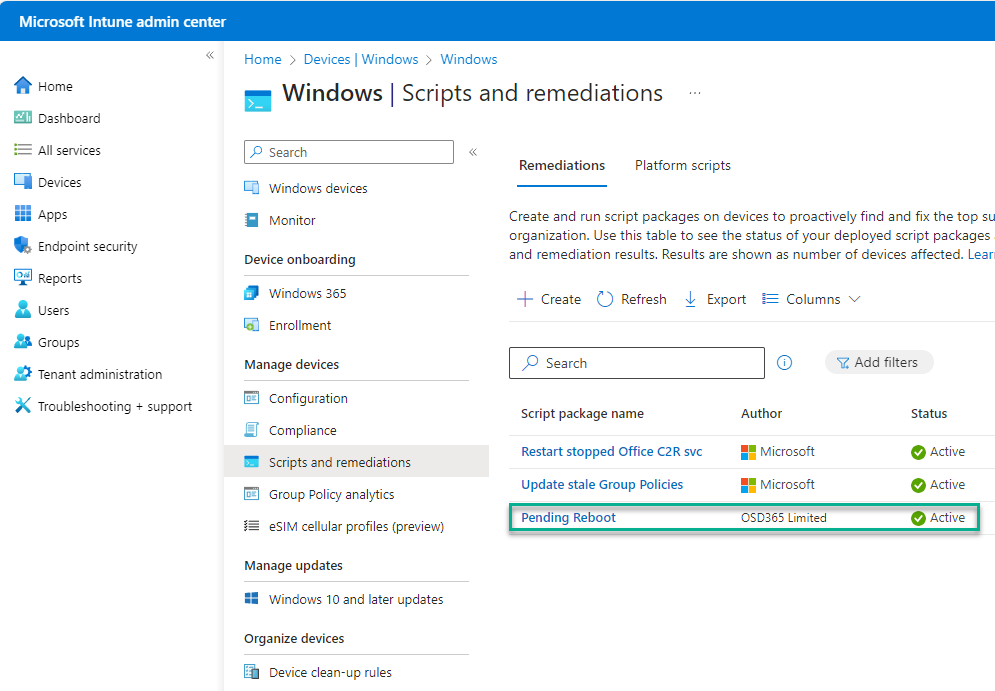Open the Windows 365 menu icon
The width and height of the screenshot is (995, 691).
(x=252, y=293)
